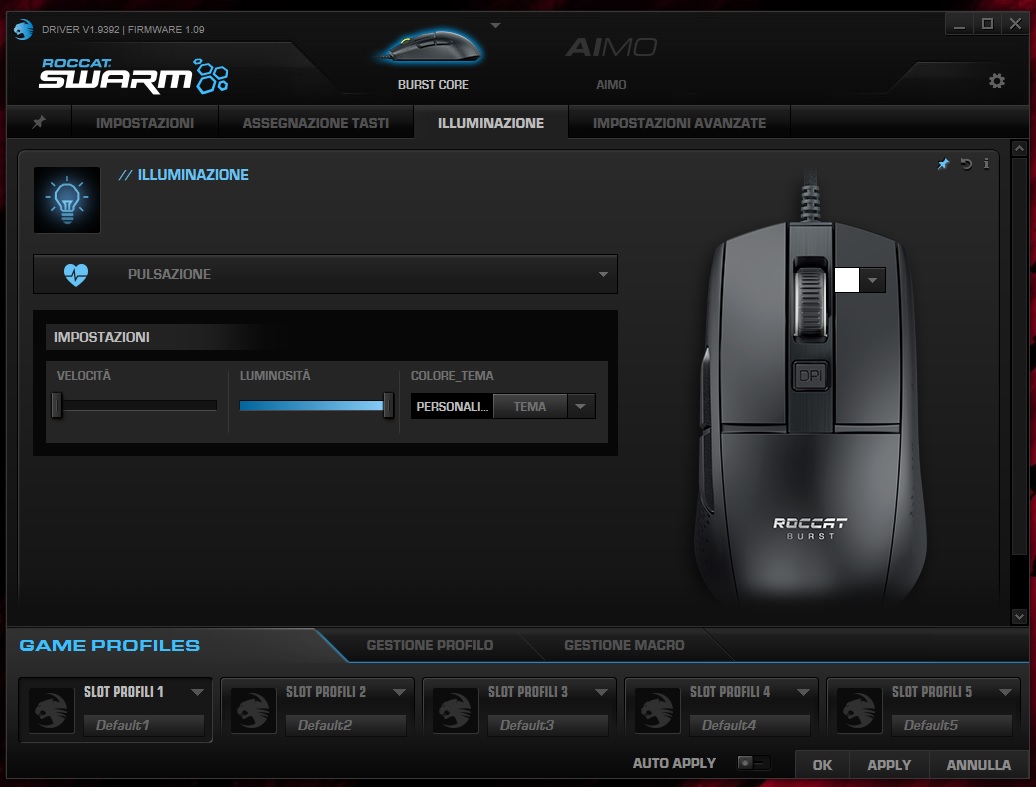Click the Slot Profili 1 Roccat icon

click(x=51, y=710)
